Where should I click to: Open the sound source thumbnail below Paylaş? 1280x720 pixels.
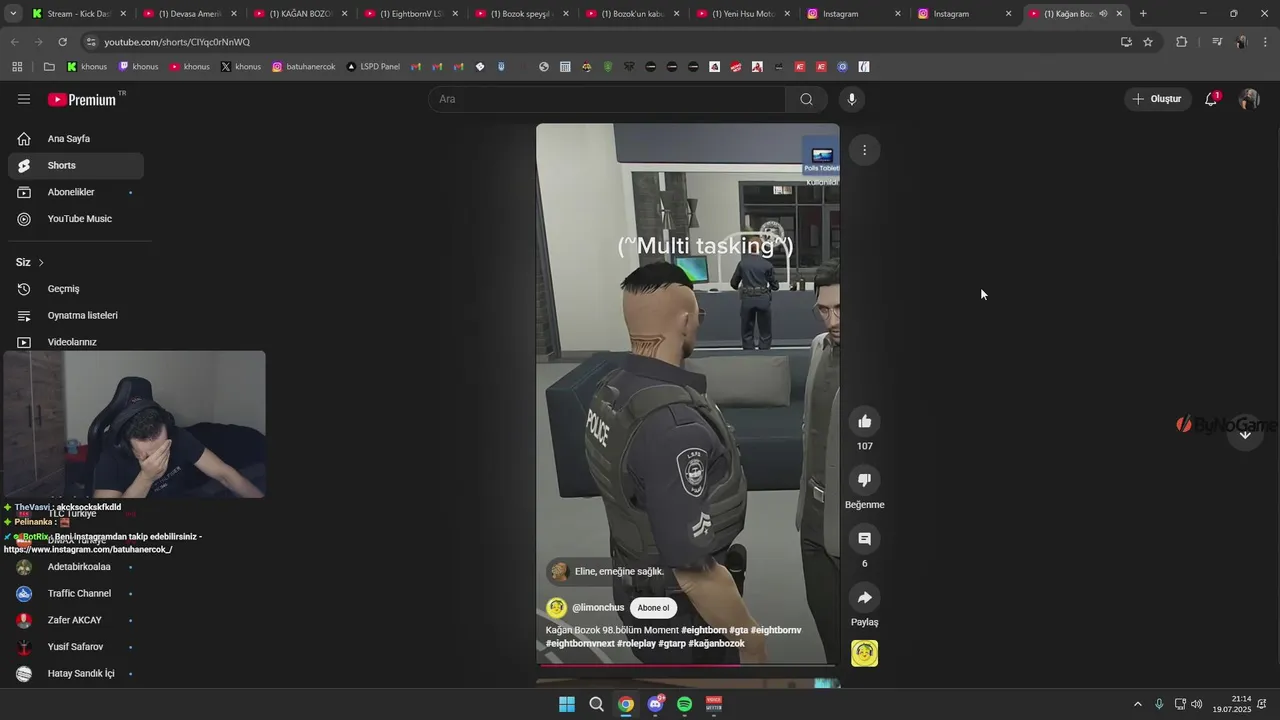coord(865,653)
